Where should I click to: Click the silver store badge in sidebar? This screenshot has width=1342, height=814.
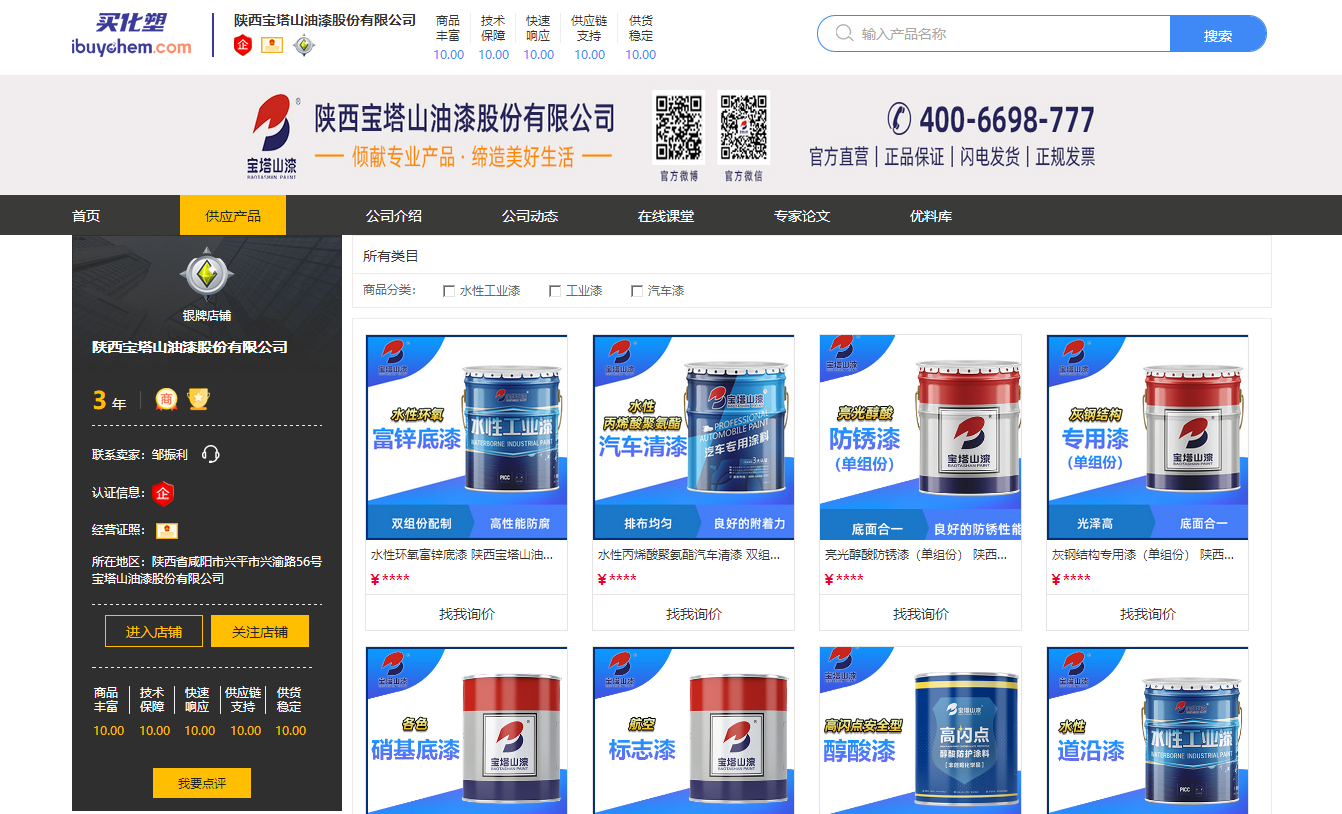(x=207, y=274)
